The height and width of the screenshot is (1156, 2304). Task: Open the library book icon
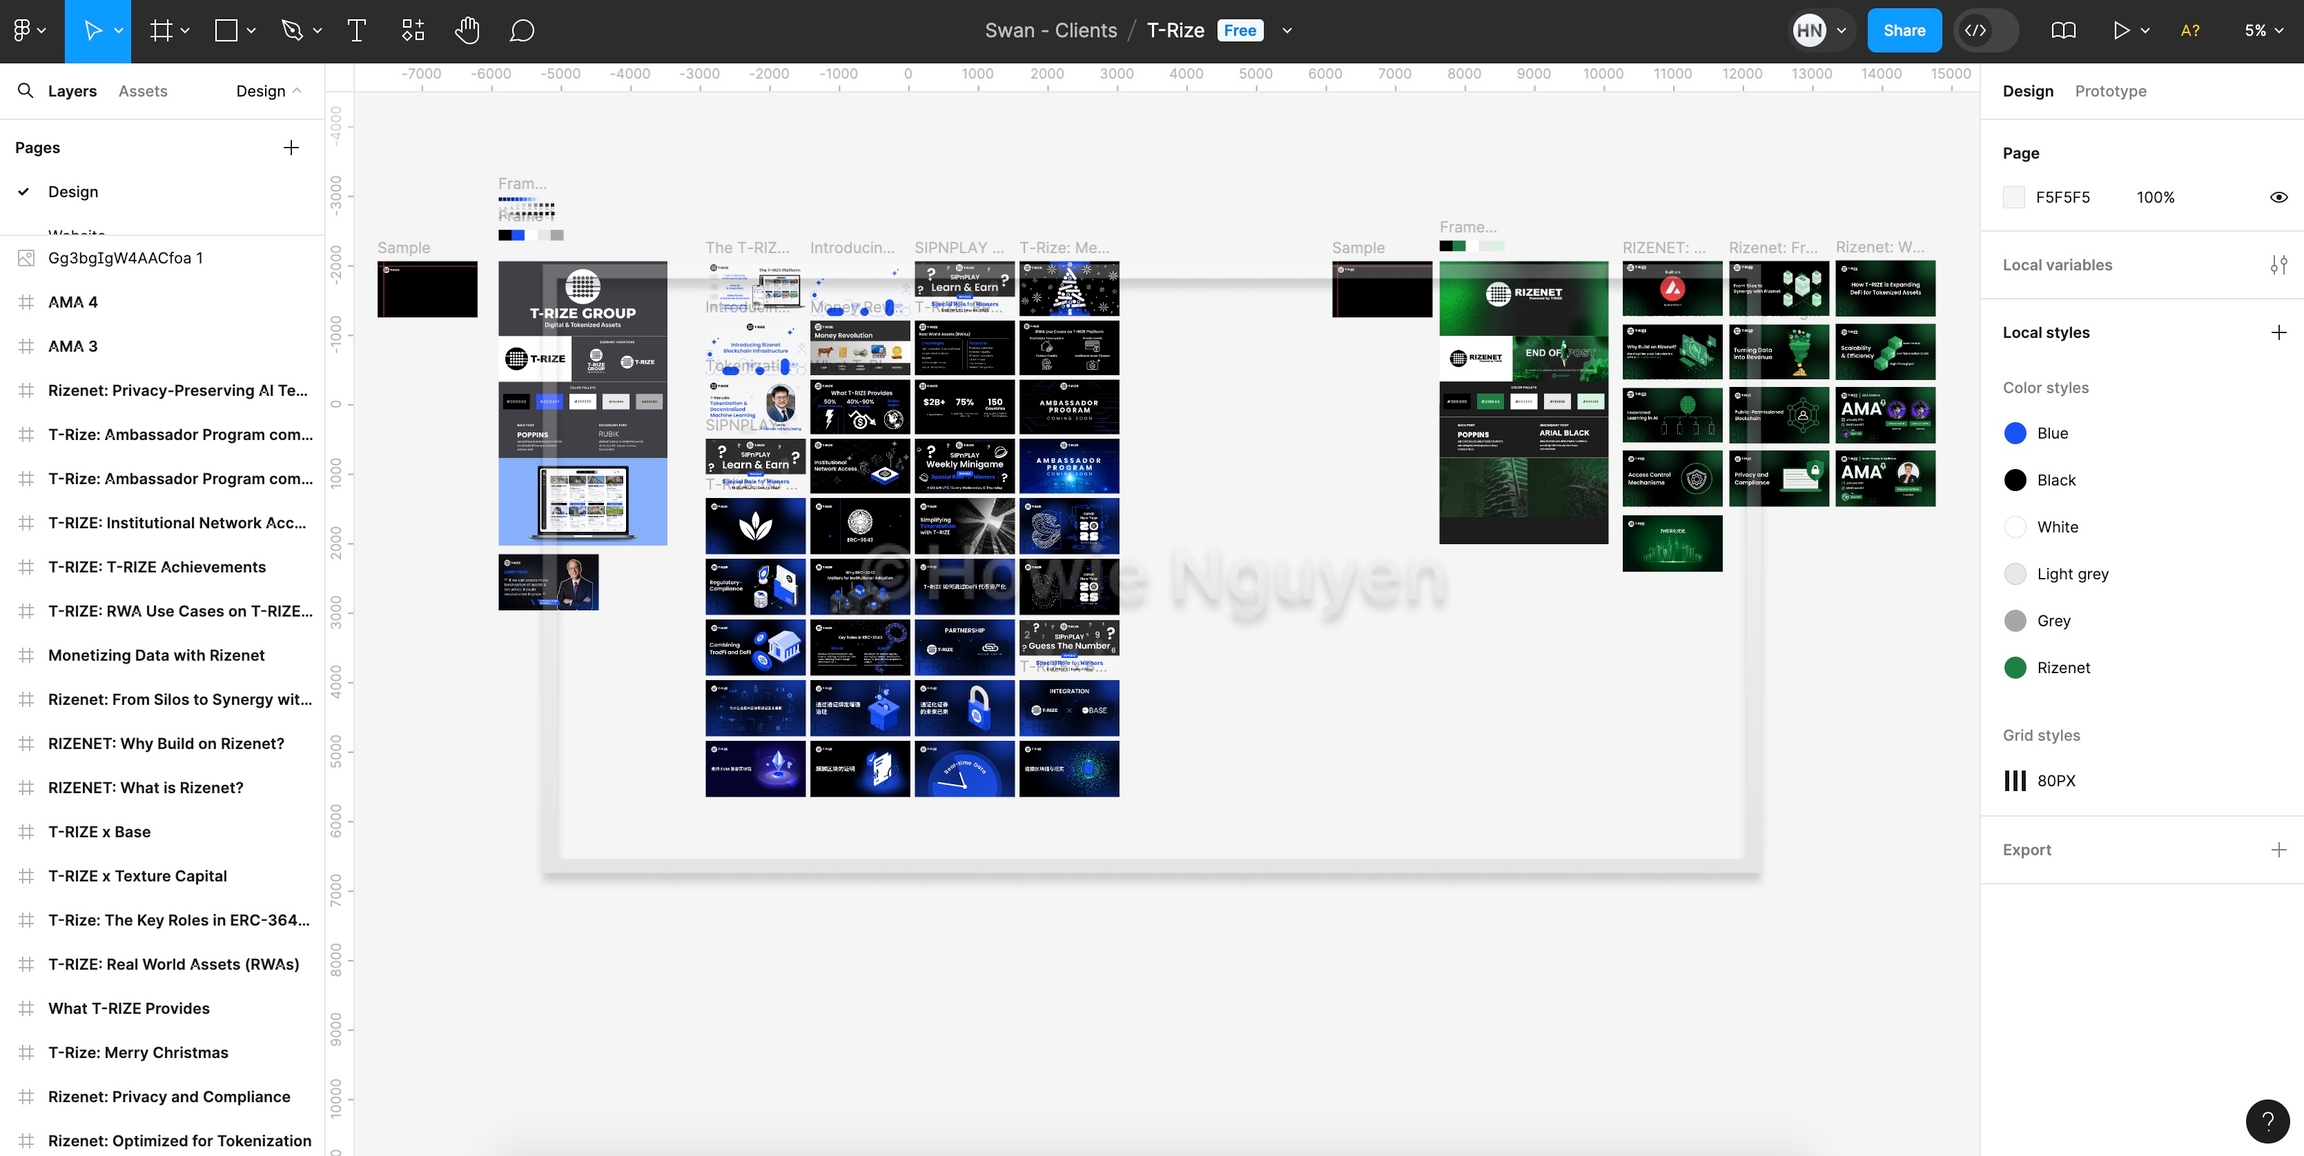2063,31
